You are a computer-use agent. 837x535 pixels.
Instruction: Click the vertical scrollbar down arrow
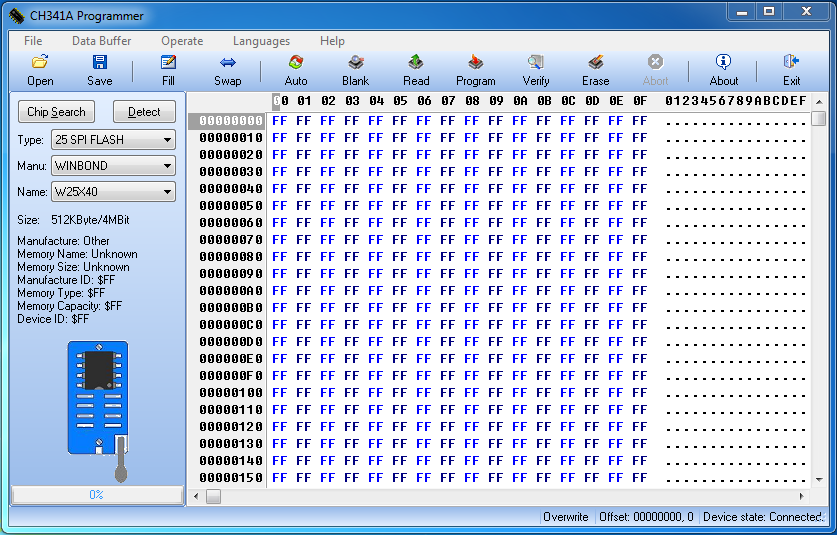pyautogui.click(x=819, y=479)
